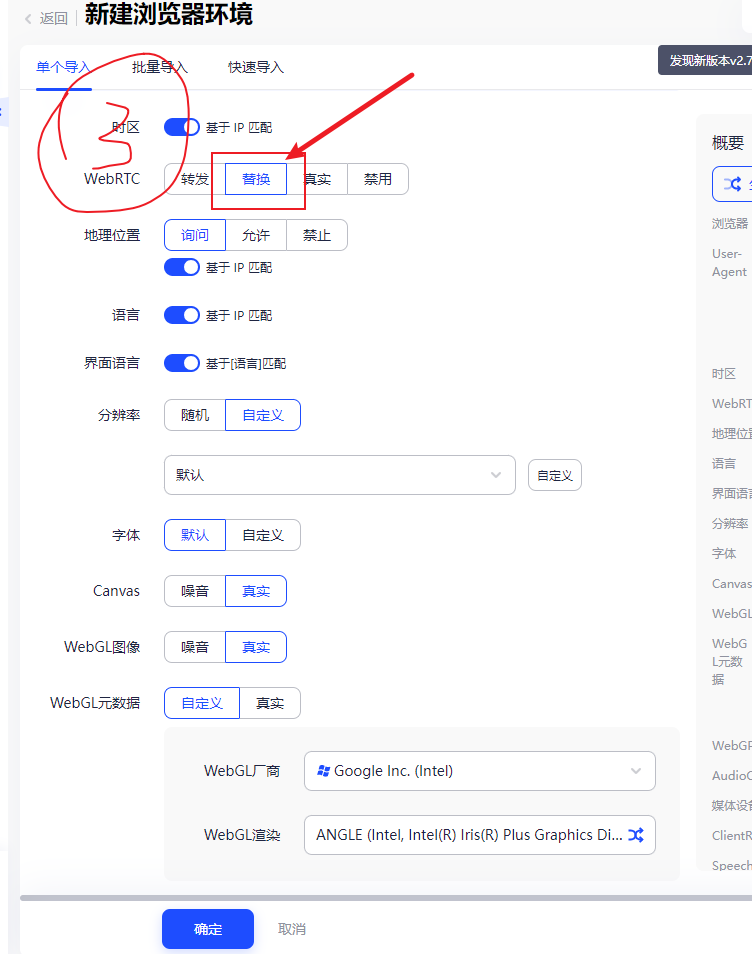Click the 自定义 button beside resolution dropdown
This screenshot has height=954, width=752.
[555, 475]
